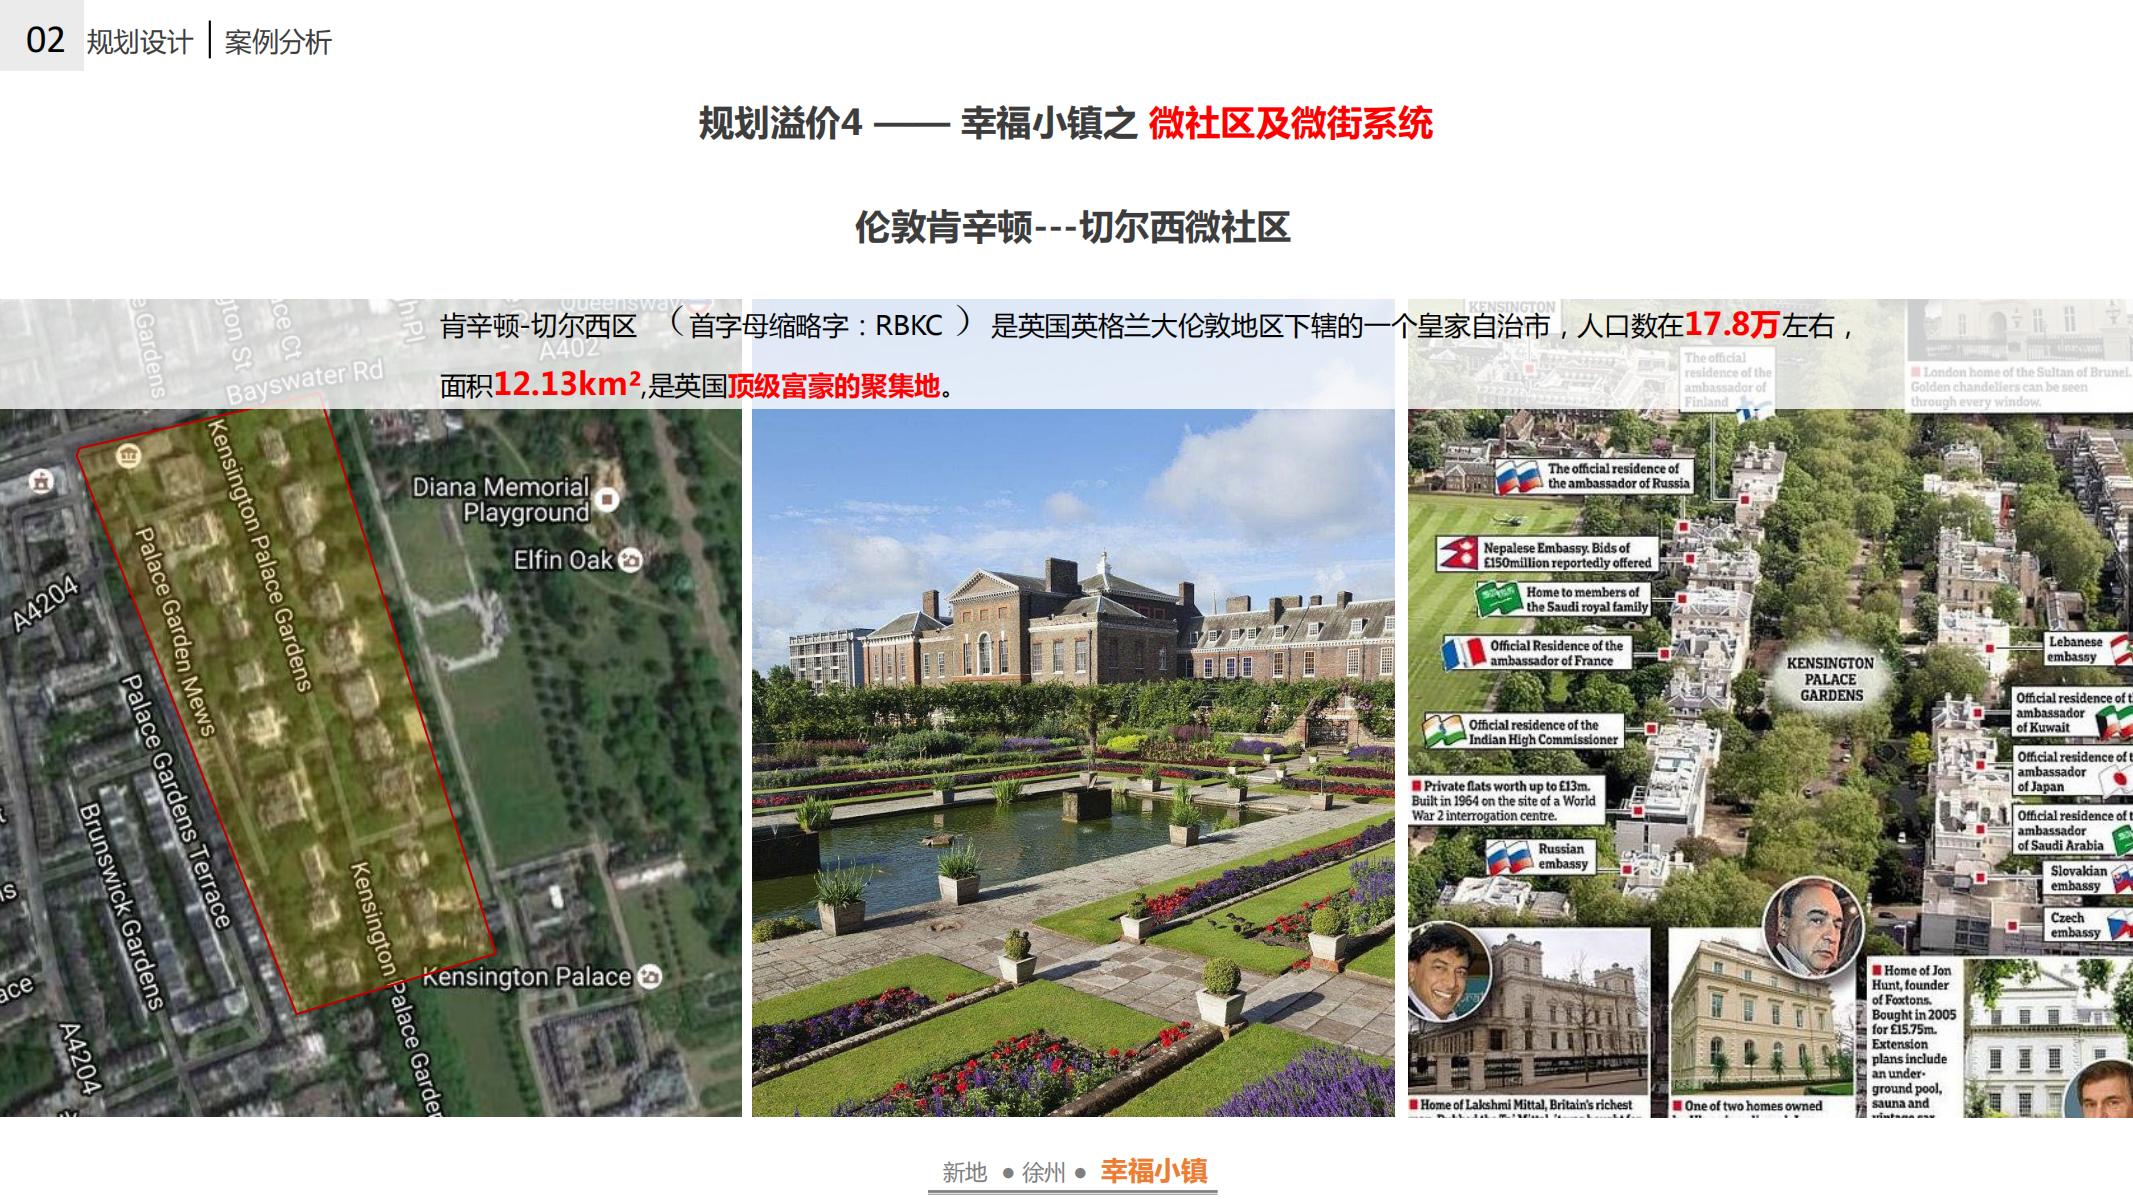
Task: Click the Kuwait flag by the ambassador of Kuwait label
Action: 2115,722
